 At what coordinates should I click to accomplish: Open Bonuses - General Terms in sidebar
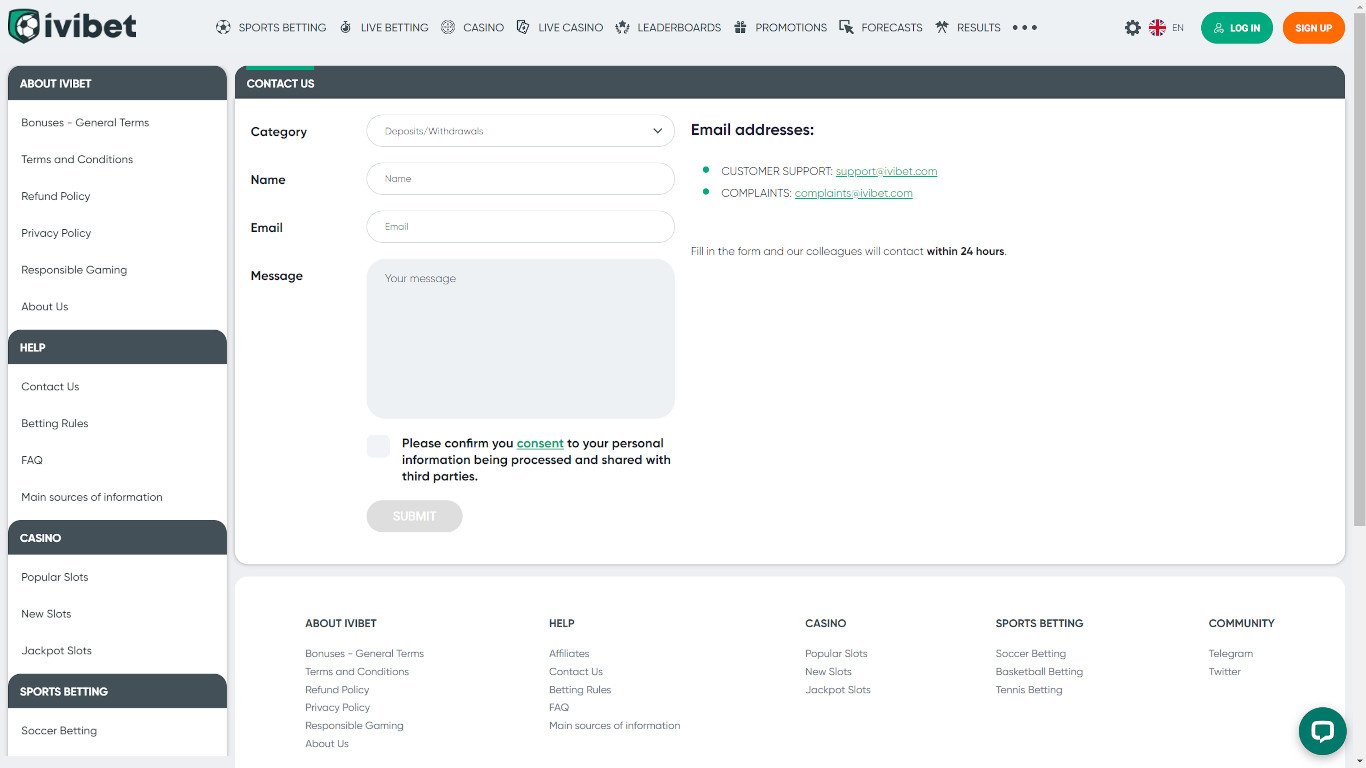[85, 122]
